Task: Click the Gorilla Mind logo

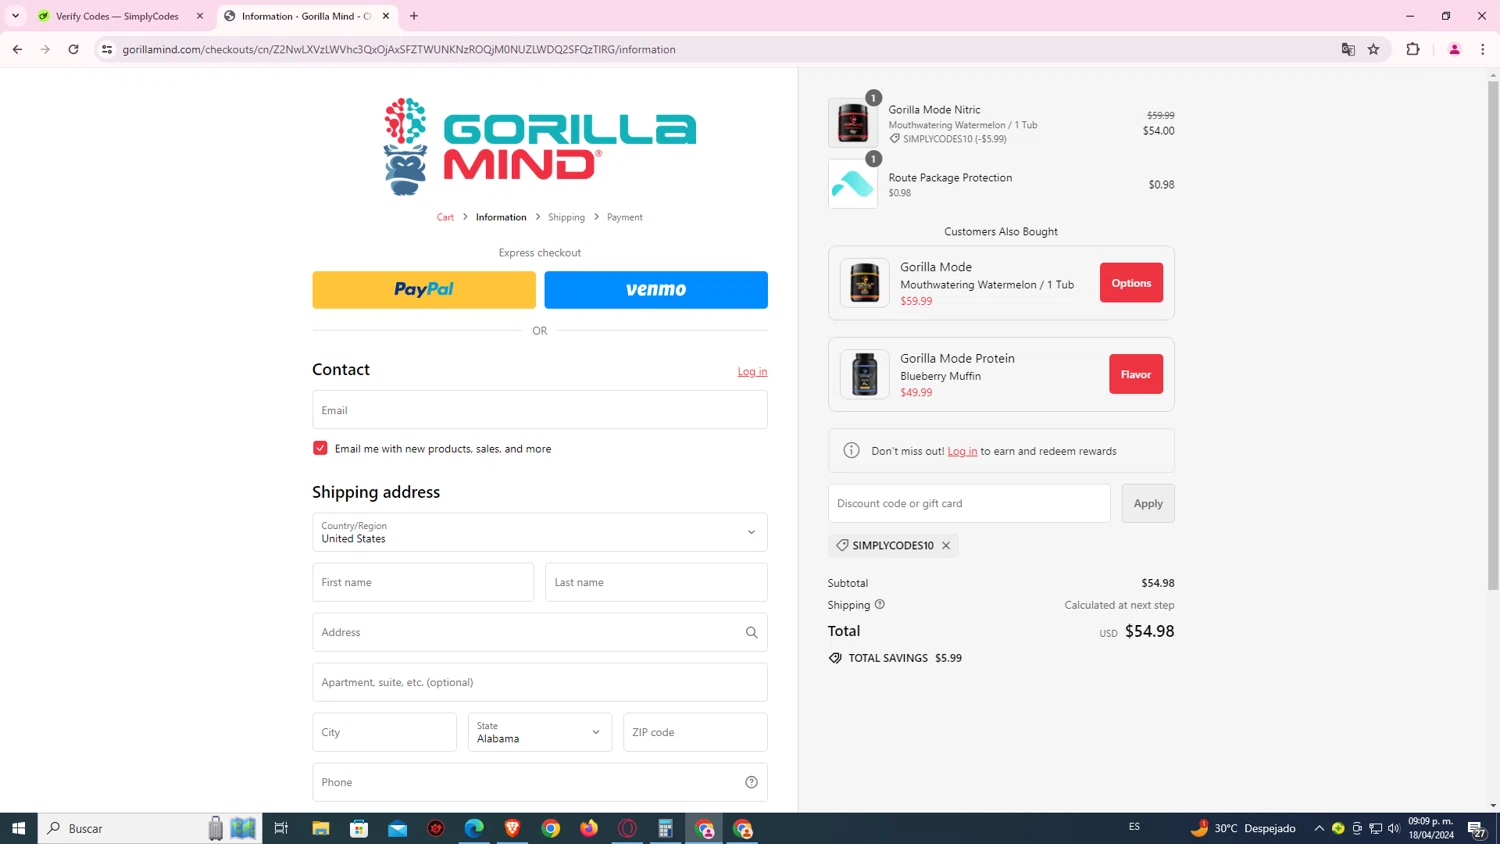Action: point(540,146)
